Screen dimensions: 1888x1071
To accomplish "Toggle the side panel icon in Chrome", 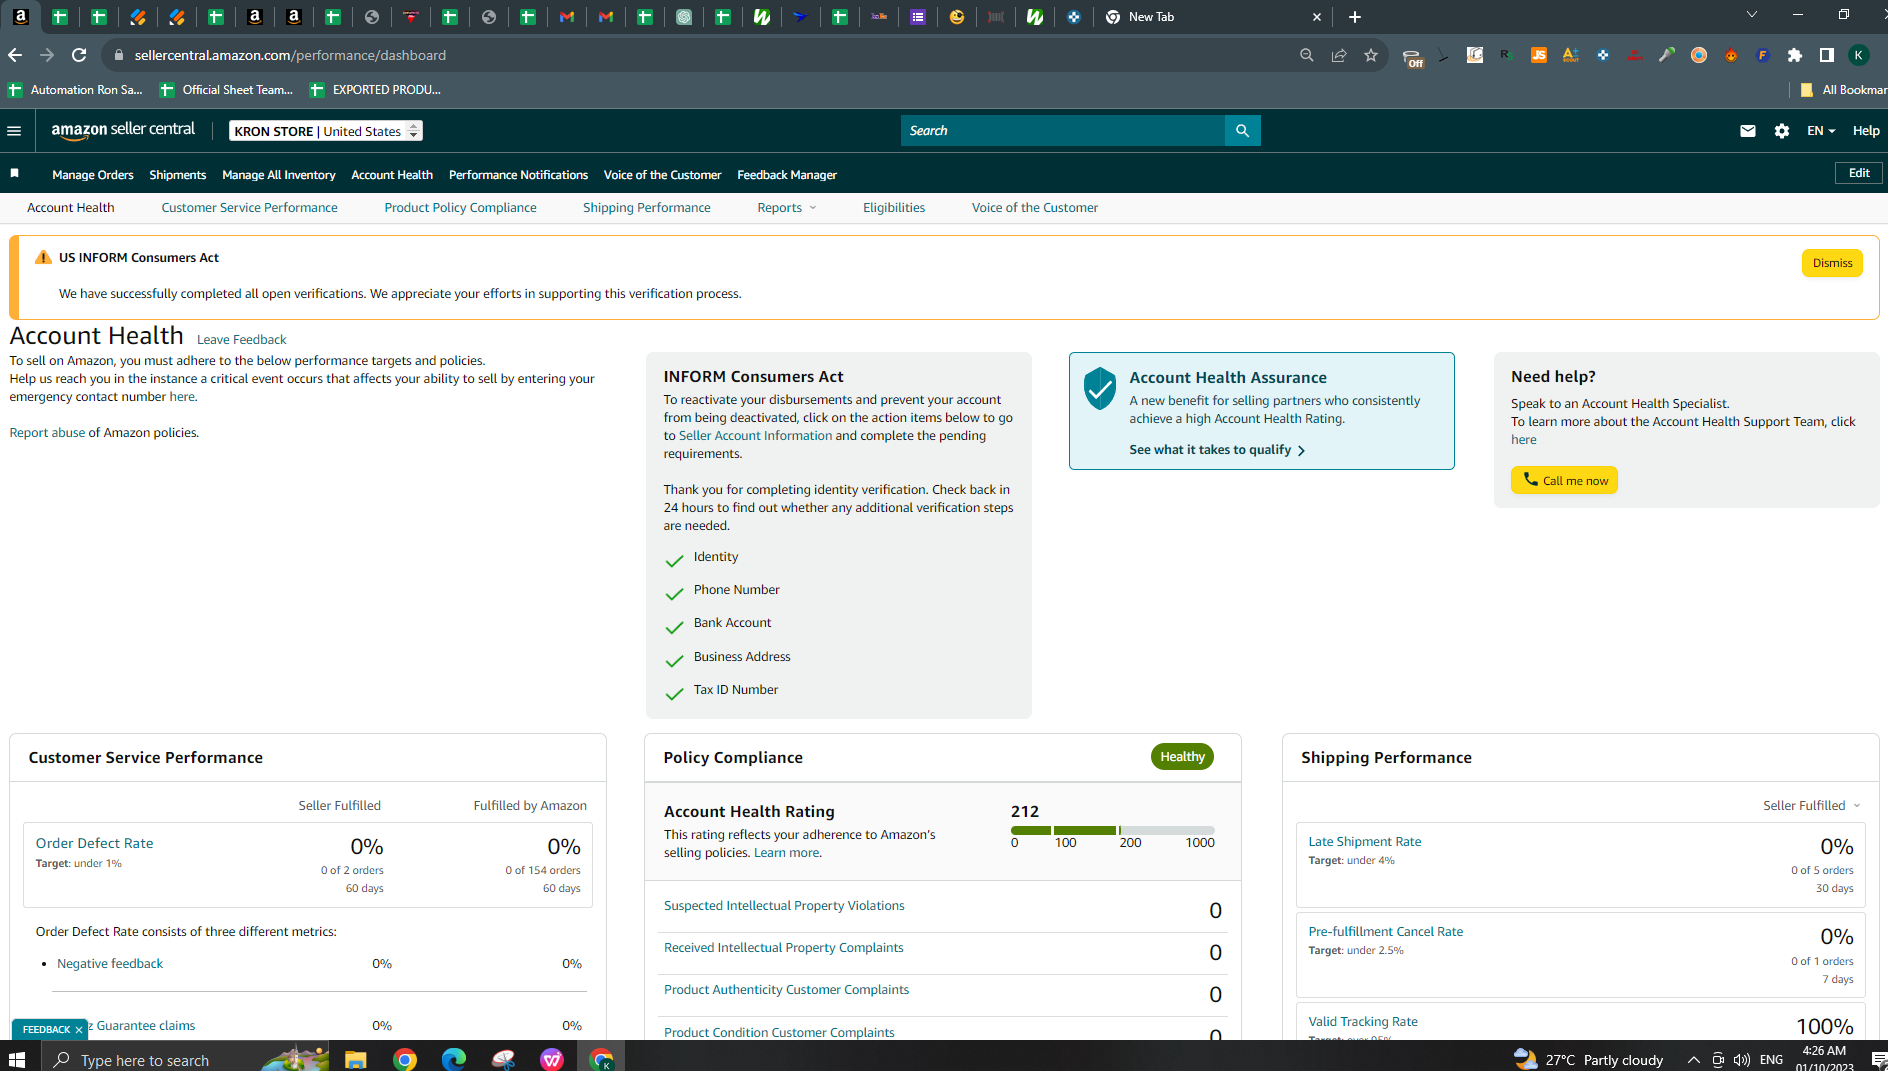I will [x=1827, y=55].
